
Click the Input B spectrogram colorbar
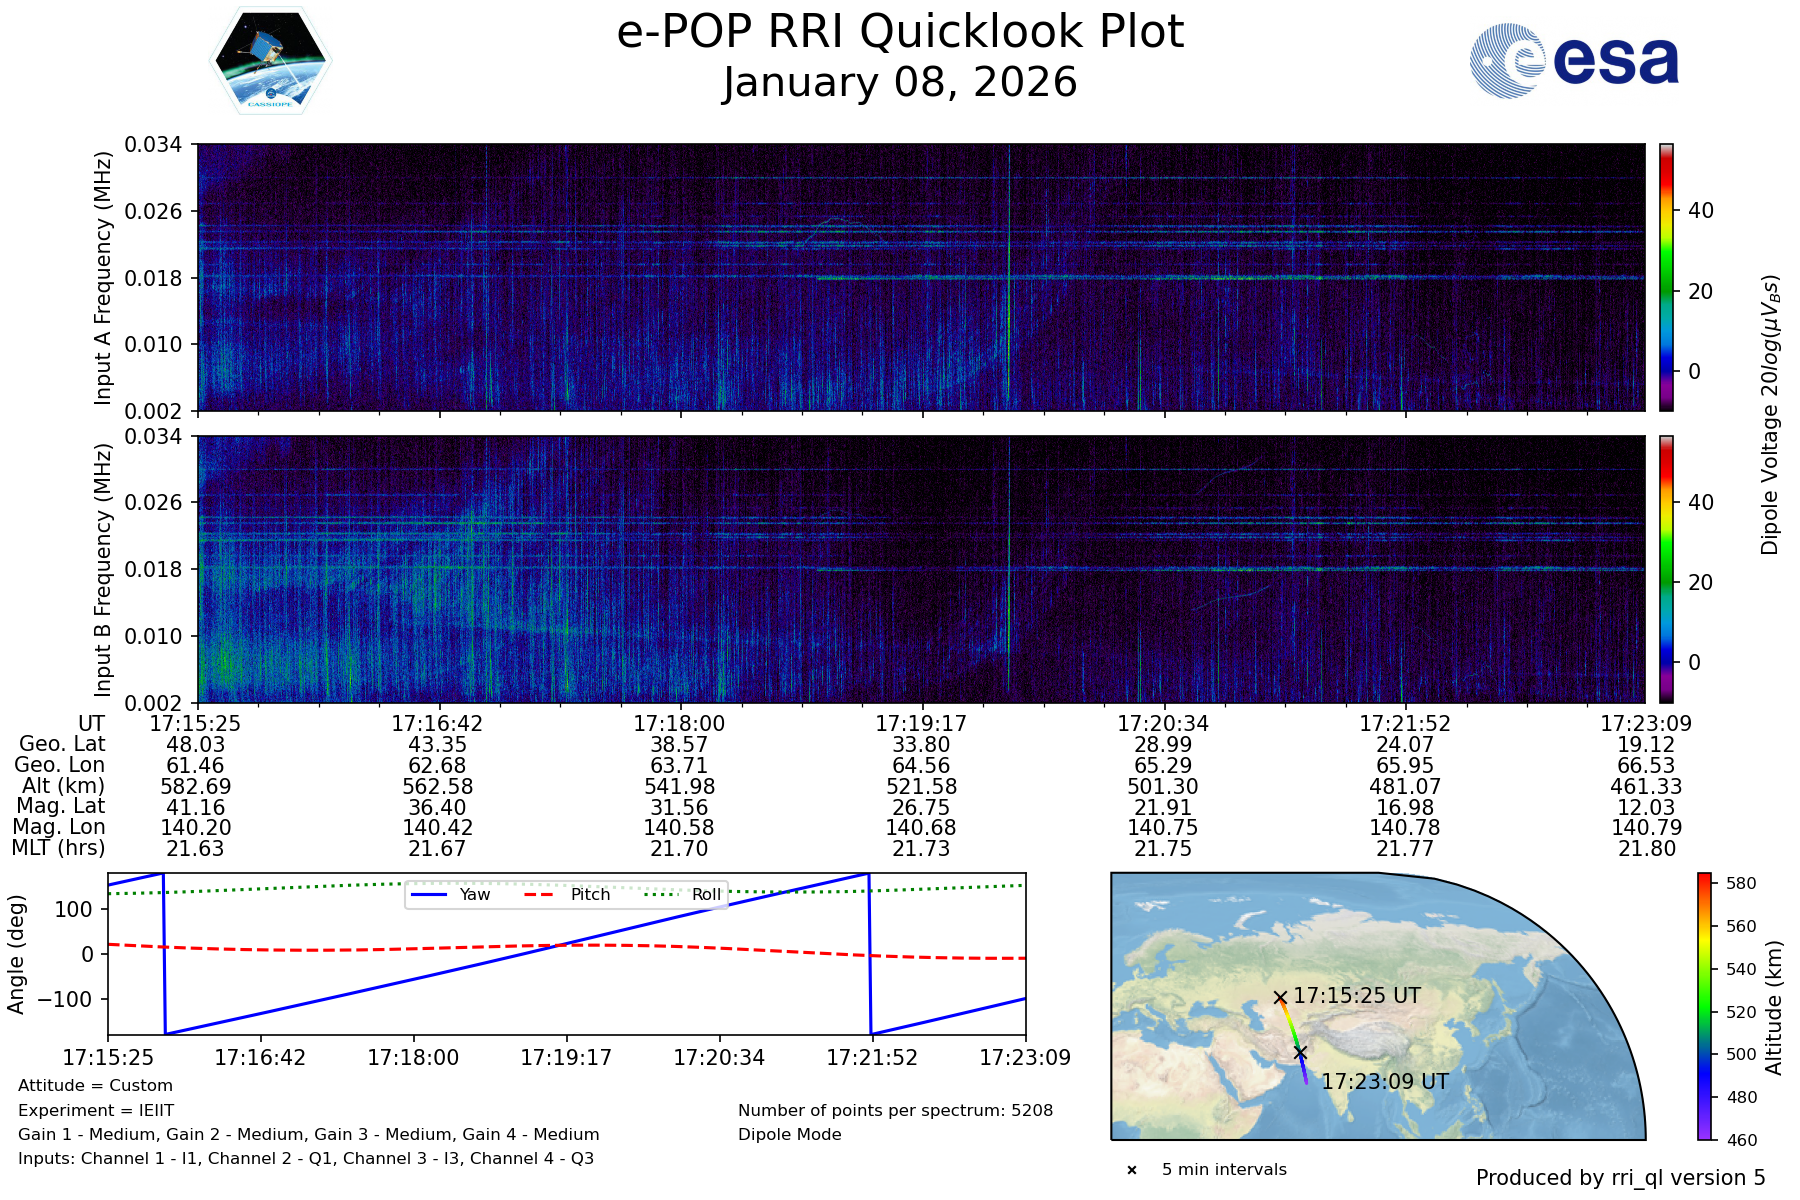tap(1666, 569)
